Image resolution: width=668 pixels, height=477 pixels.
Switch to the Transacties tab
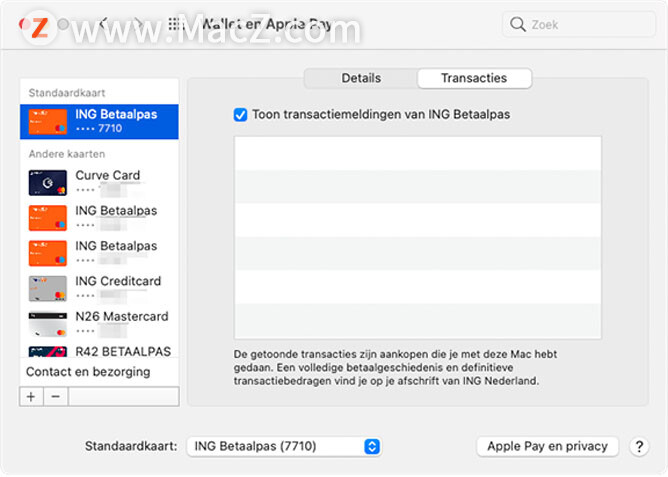pyautogui.click(x=474, y=78)
